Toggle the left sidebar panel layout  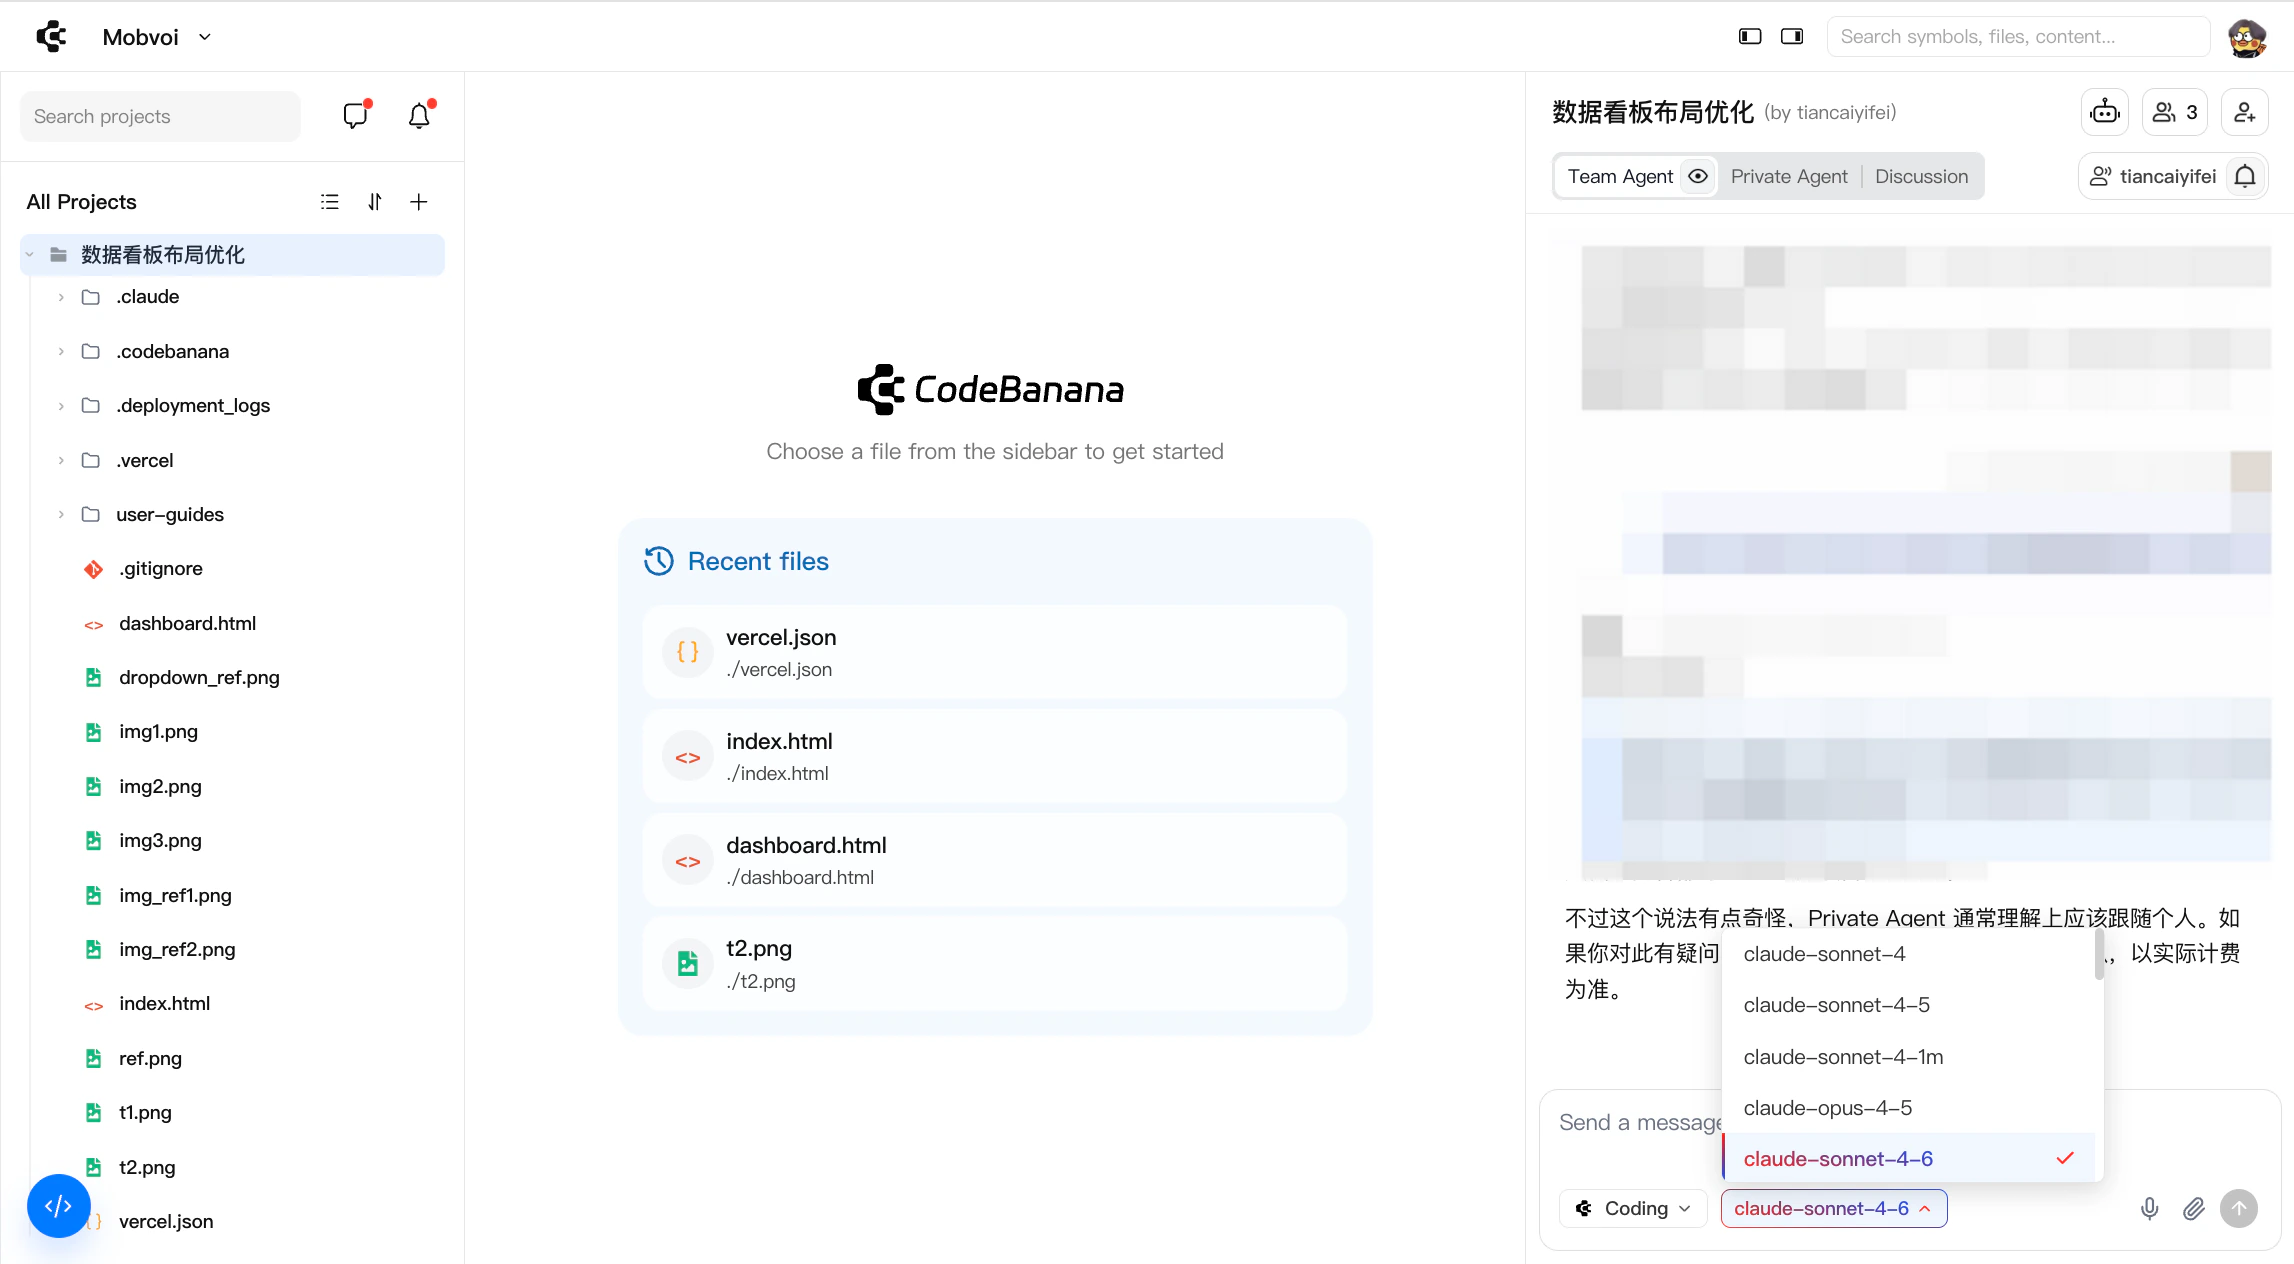click(x=1749, y=35)
